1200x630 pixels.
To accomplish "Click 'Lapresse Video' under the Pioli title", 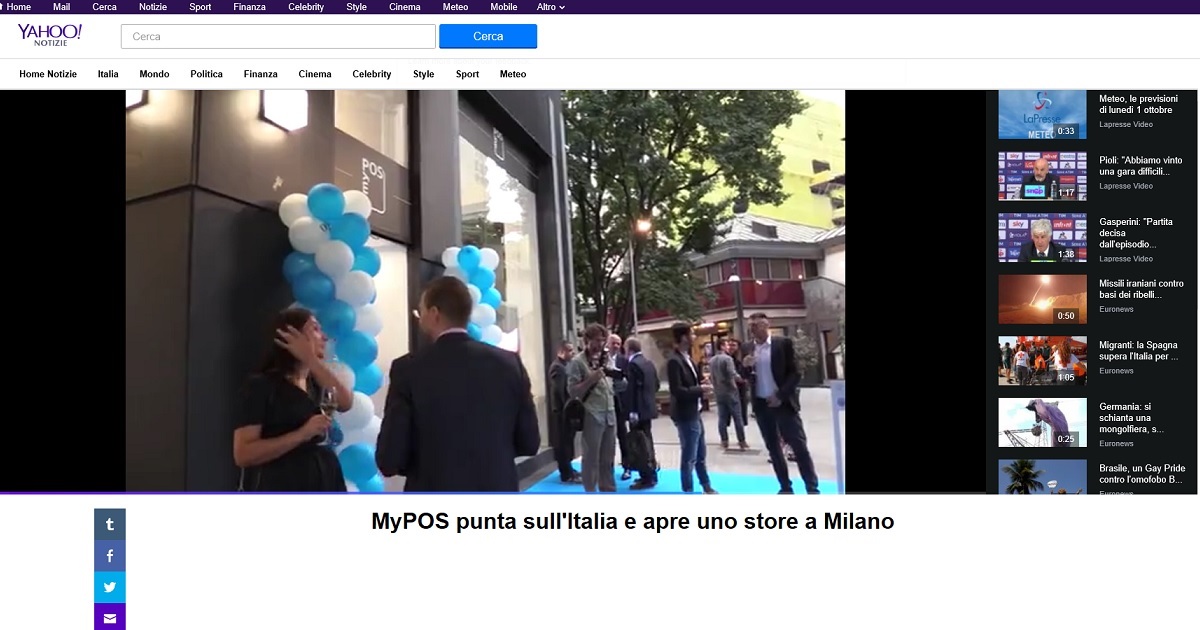I will click(x=1126, y=186).
